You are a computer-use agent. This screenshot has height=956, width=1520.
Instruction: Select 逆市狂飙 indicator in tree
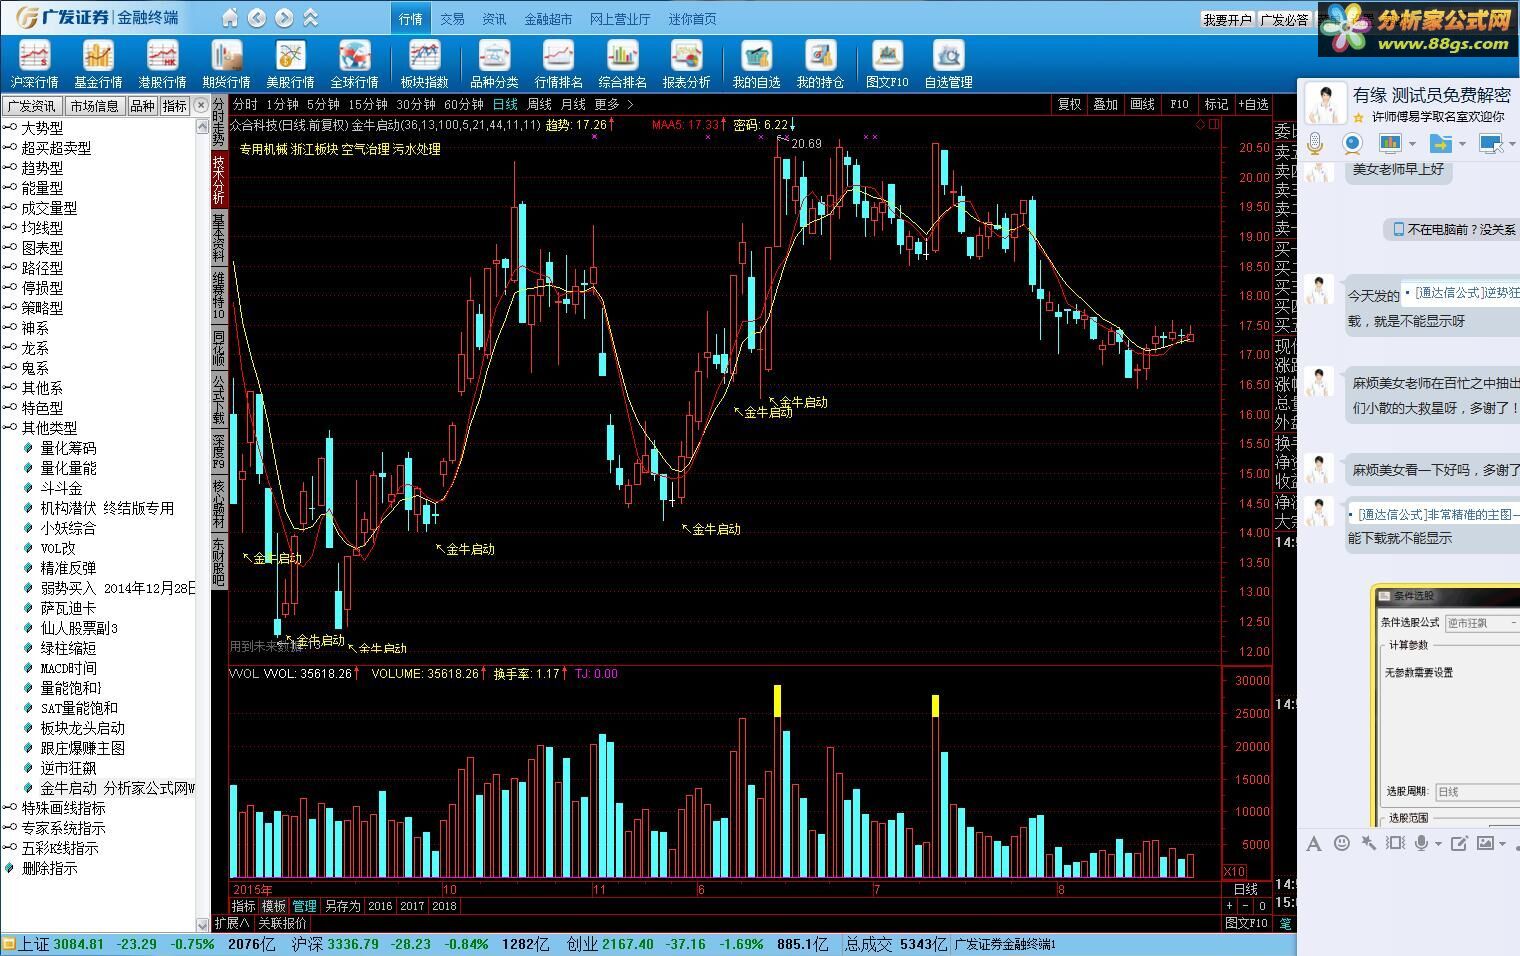(x=69, y=768)
